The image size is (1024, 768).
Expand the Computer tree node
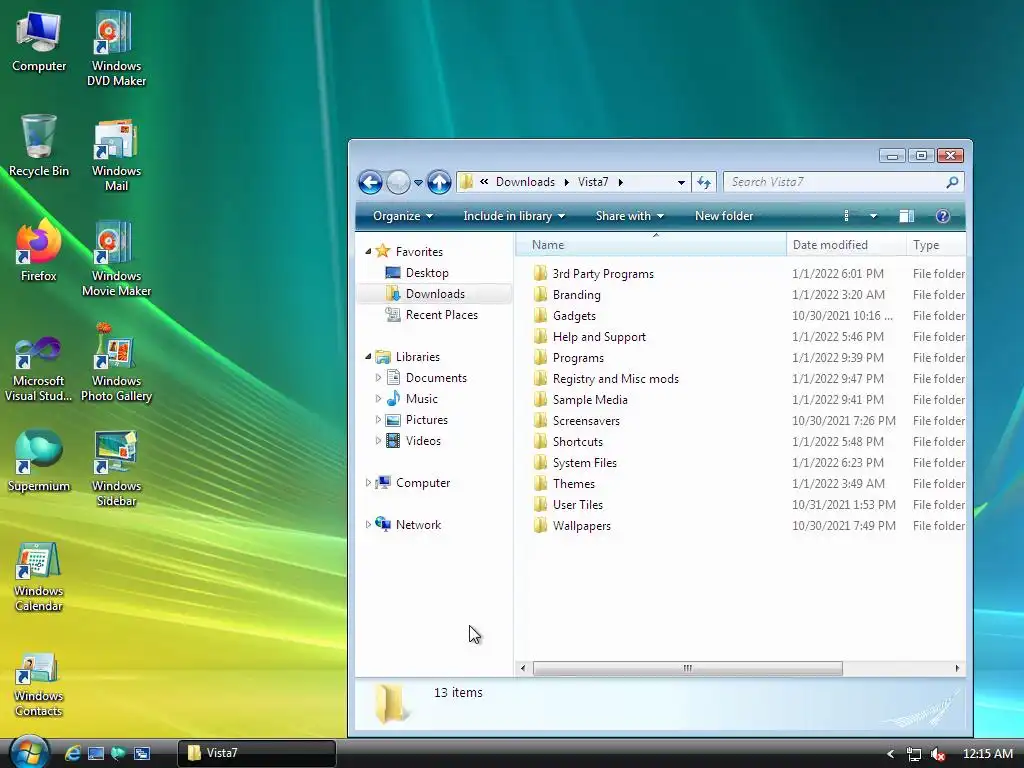368,483
